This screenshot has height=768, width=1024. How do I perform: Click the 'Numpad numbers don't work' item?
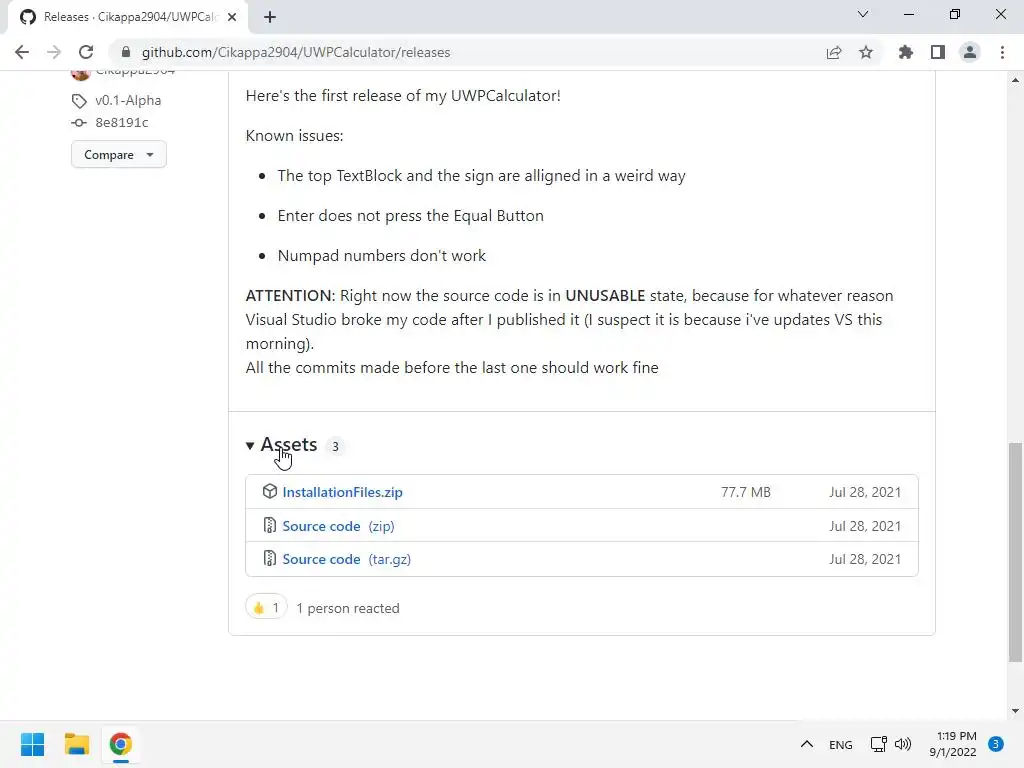click(x=382, y=256)
